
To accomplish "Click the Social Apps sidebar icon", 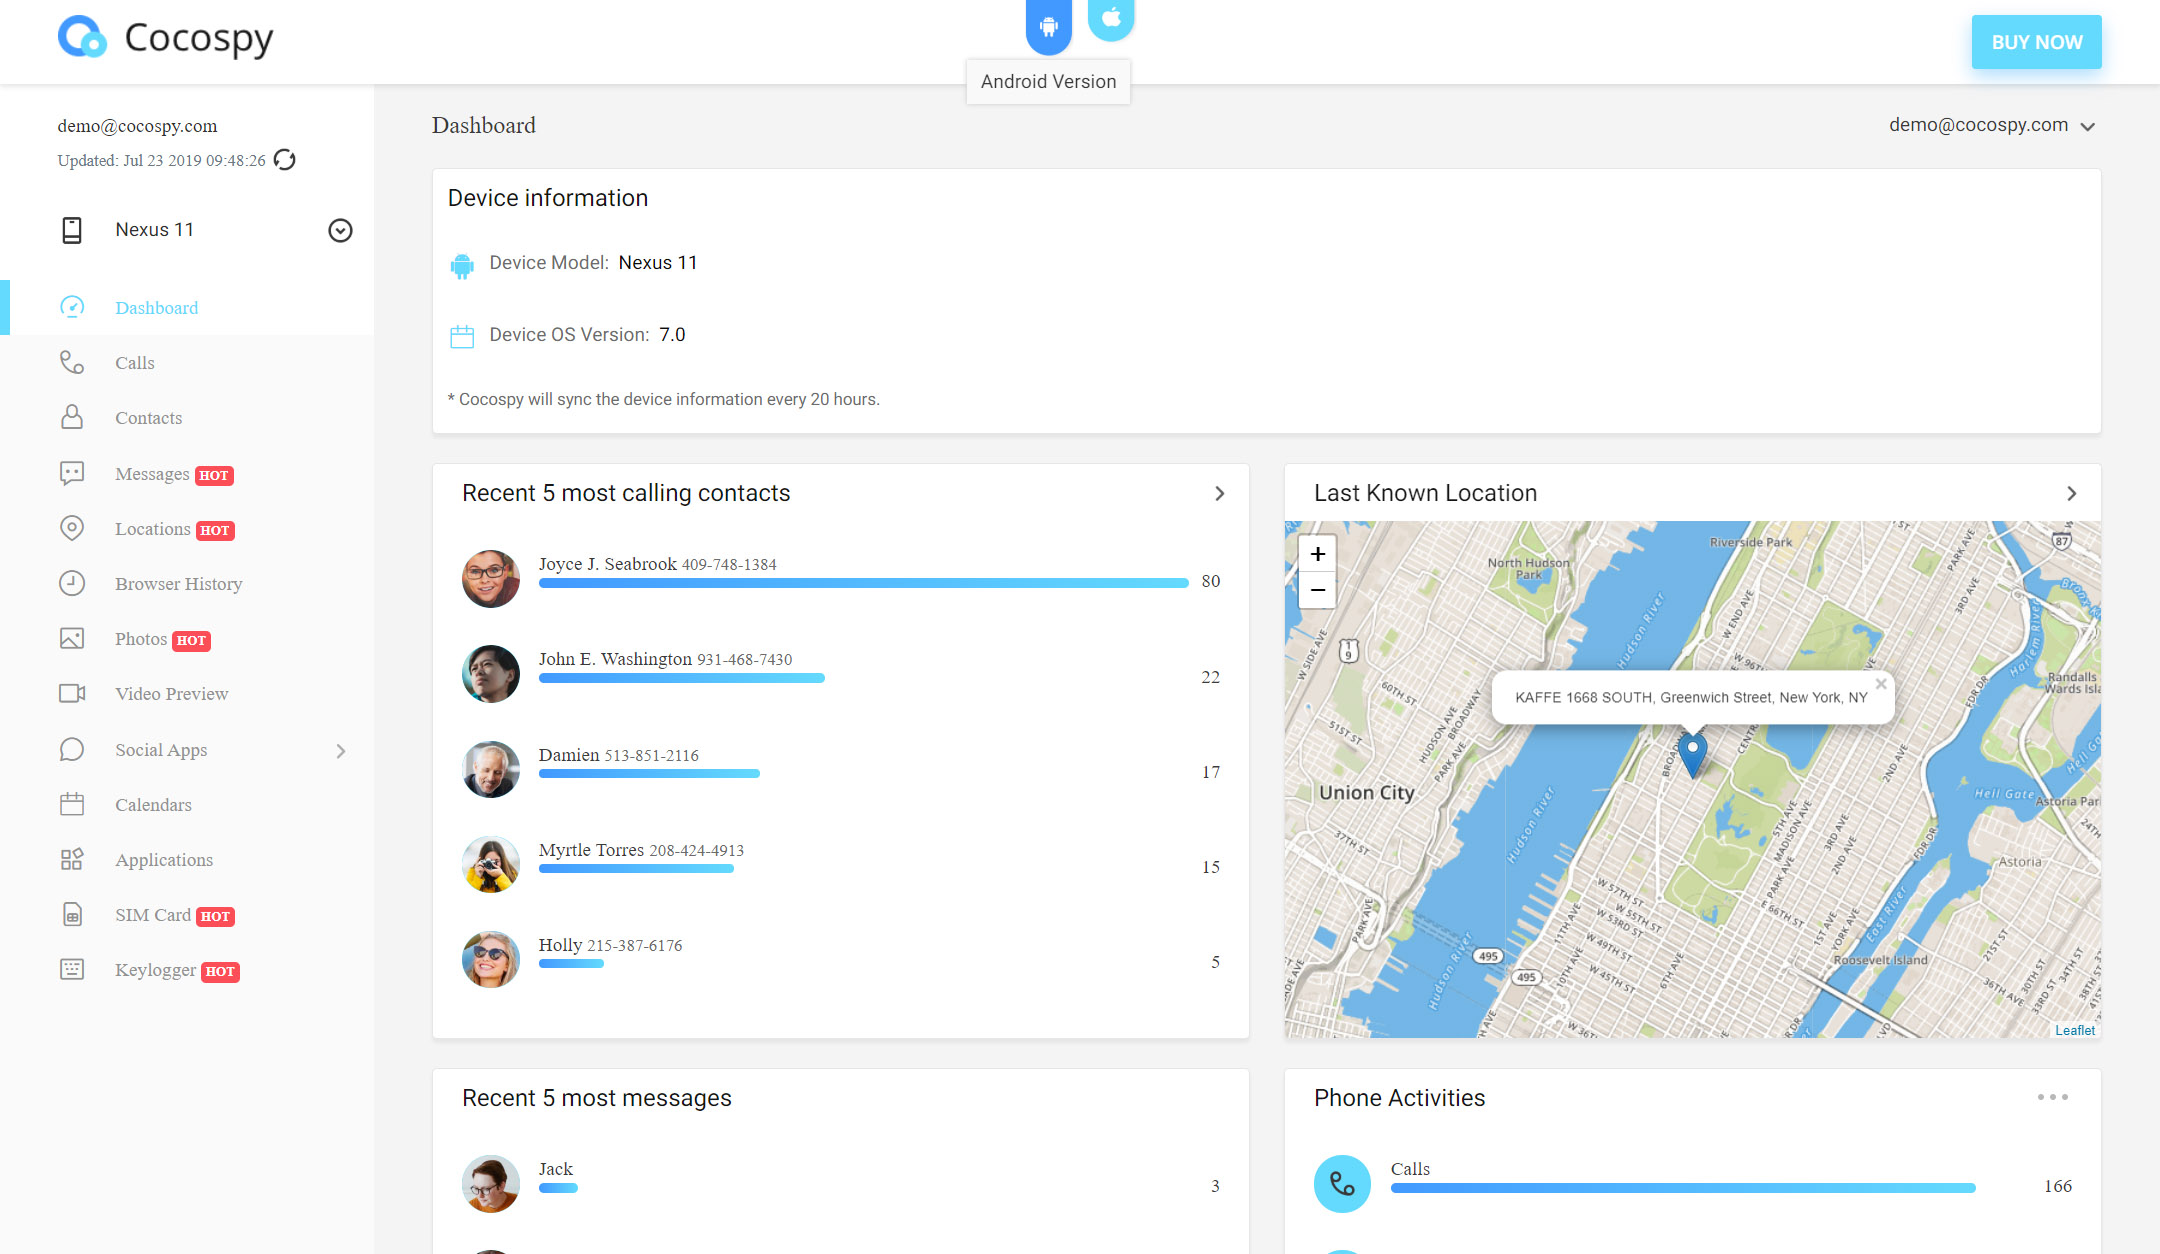I will [x=70, y=749].
